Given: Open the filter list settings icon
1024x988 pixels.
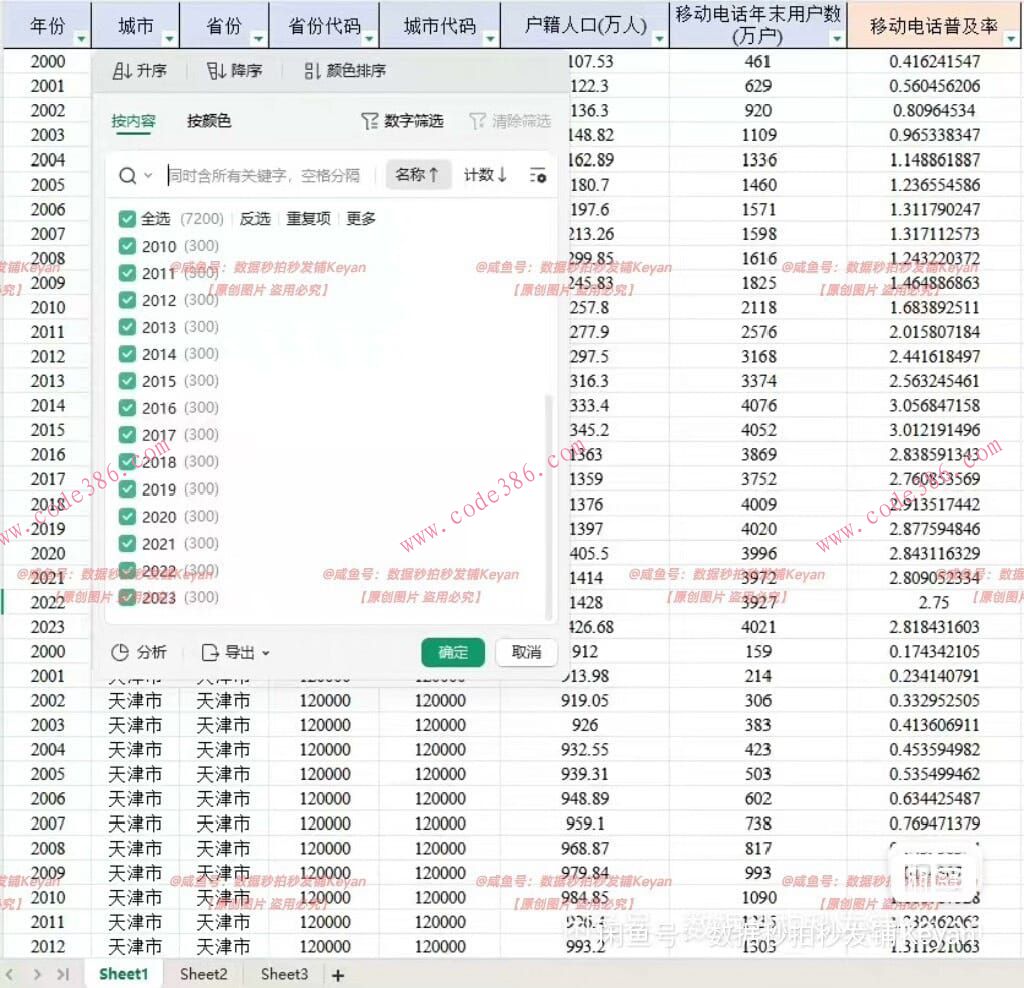Looking at the screenshot, I should pyautogui.click(x=537, y=174).
